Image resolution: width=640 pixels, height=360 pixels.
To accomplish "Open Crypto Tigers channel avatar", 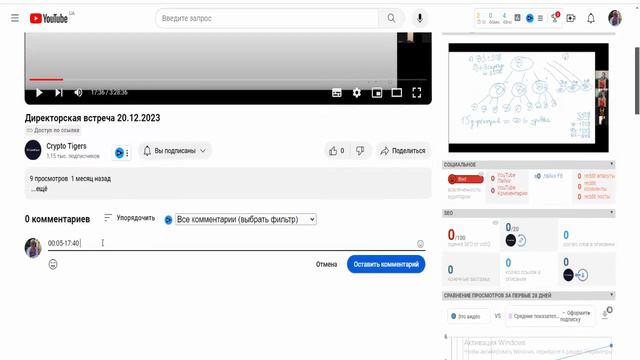I will pyautogui.click(x=33, y=150).
